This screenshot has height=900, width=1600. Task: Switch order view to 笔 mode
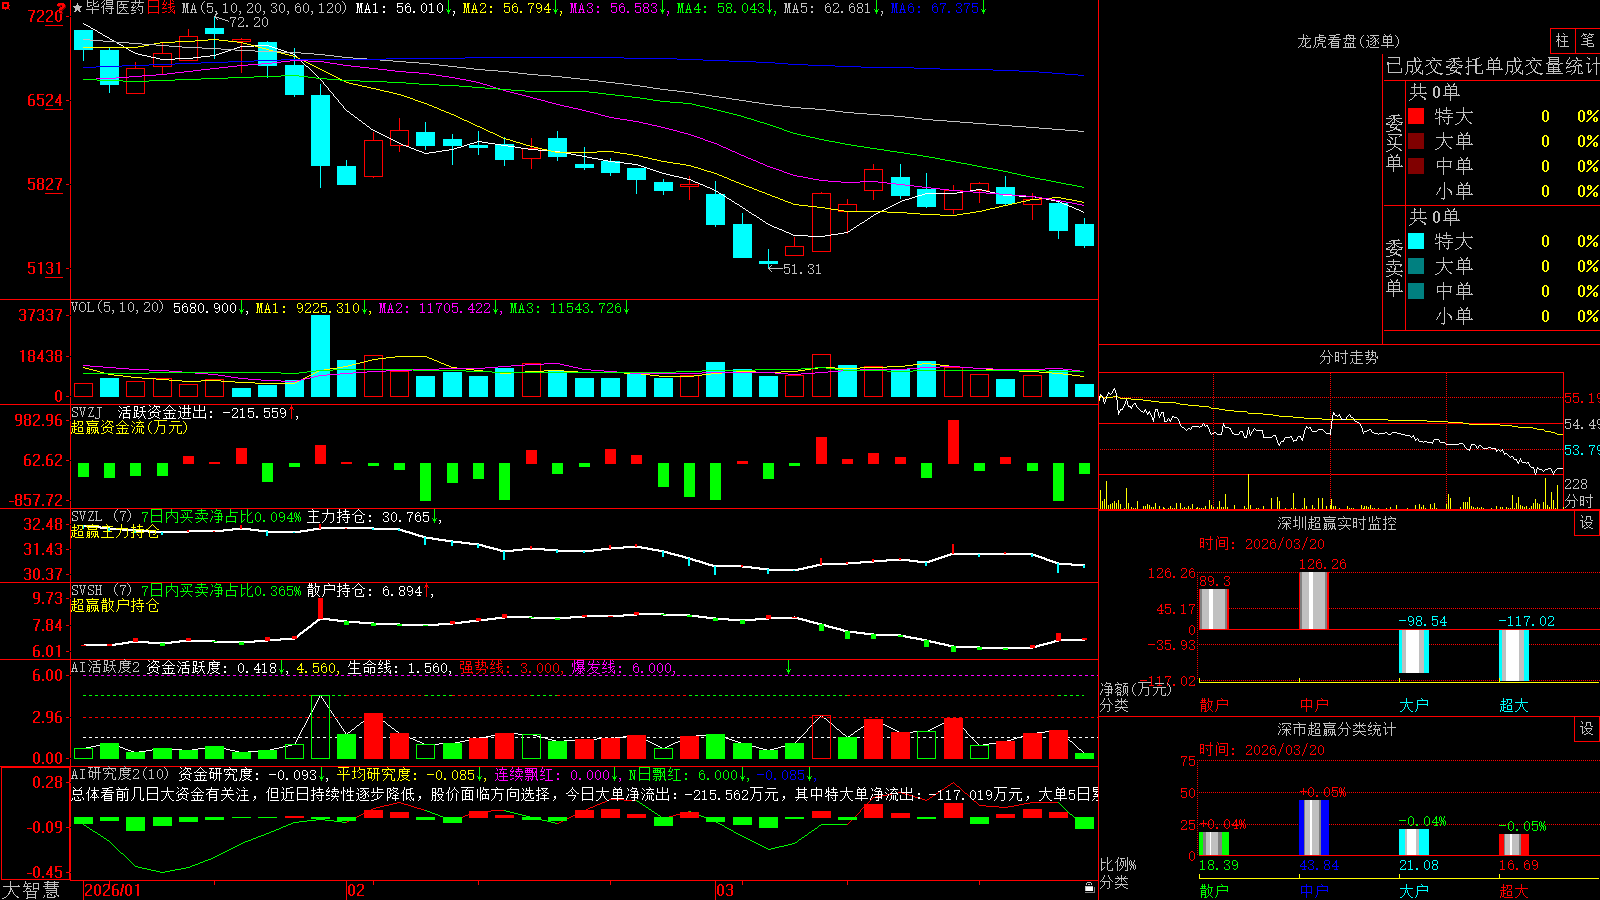(x=1588, y=41)
